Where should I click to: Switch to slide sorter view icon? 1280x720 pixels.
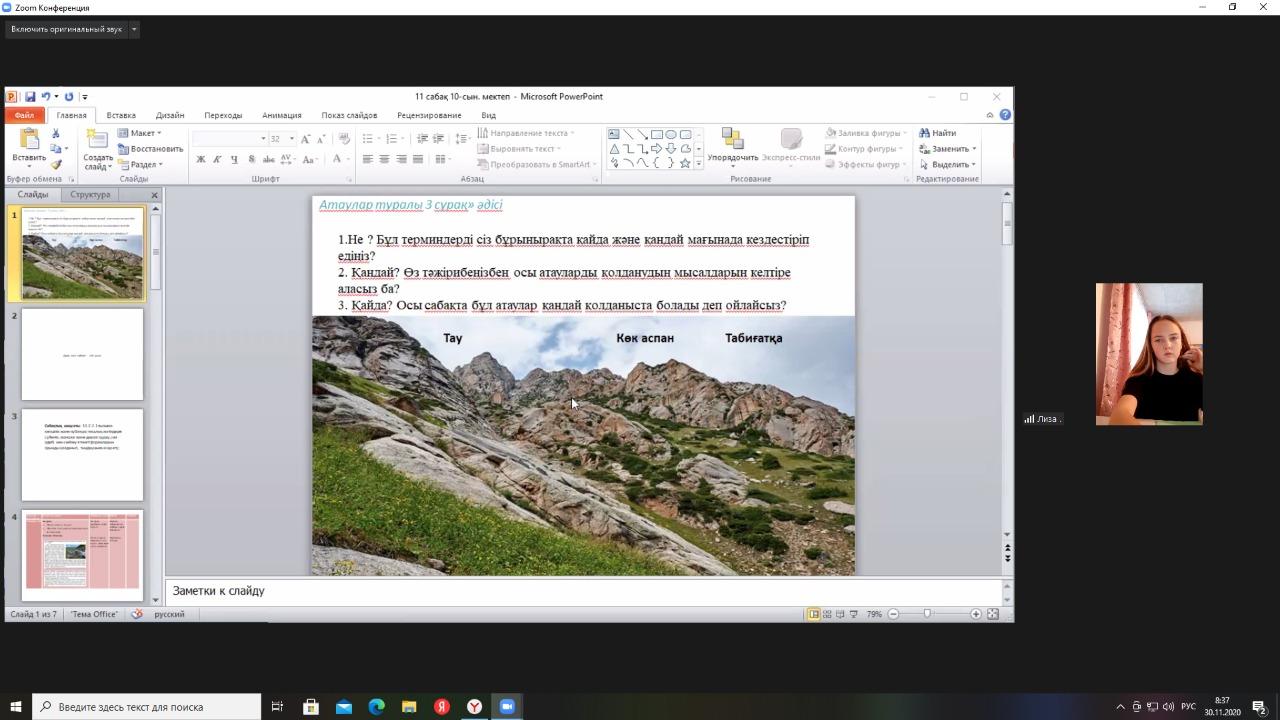coord(827,614)
